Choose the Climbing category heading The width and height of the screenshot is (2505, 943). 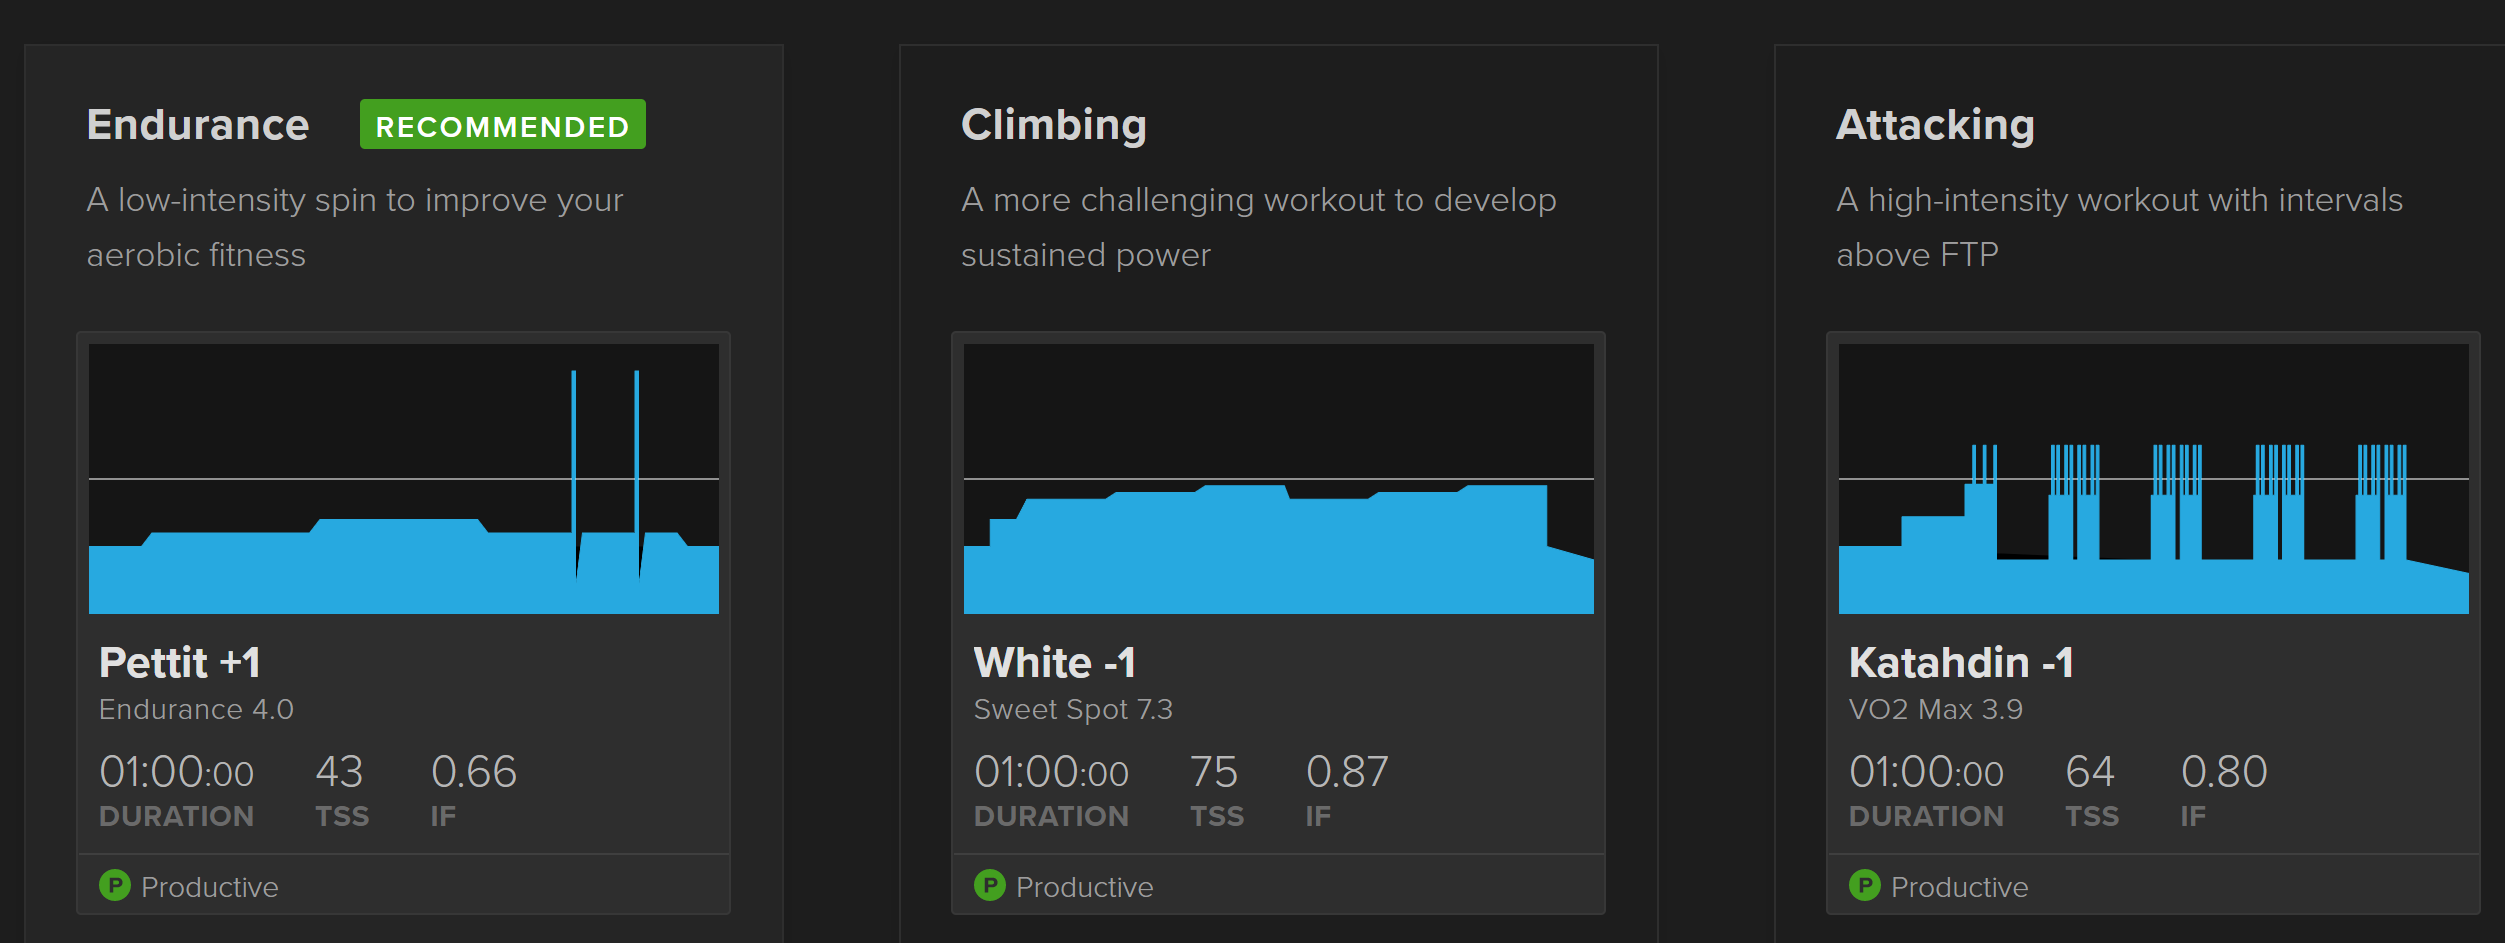pyautogui.click(x=1054, y=125)
